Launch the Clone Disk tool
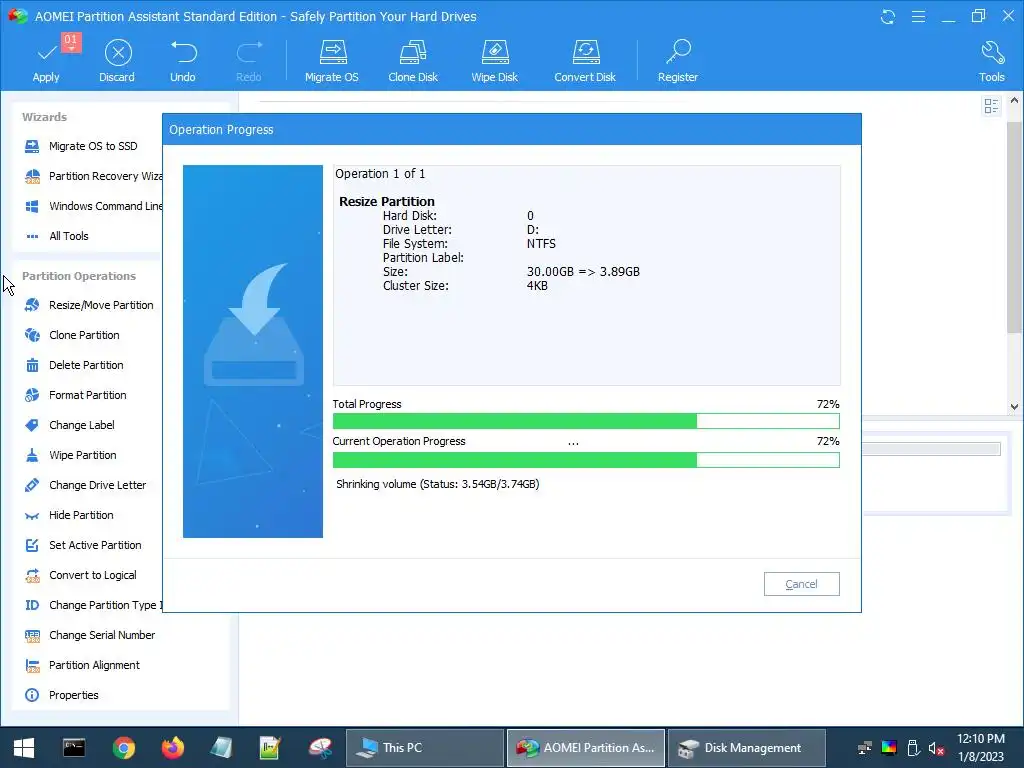1024x768 pixels. pos(413,60)
